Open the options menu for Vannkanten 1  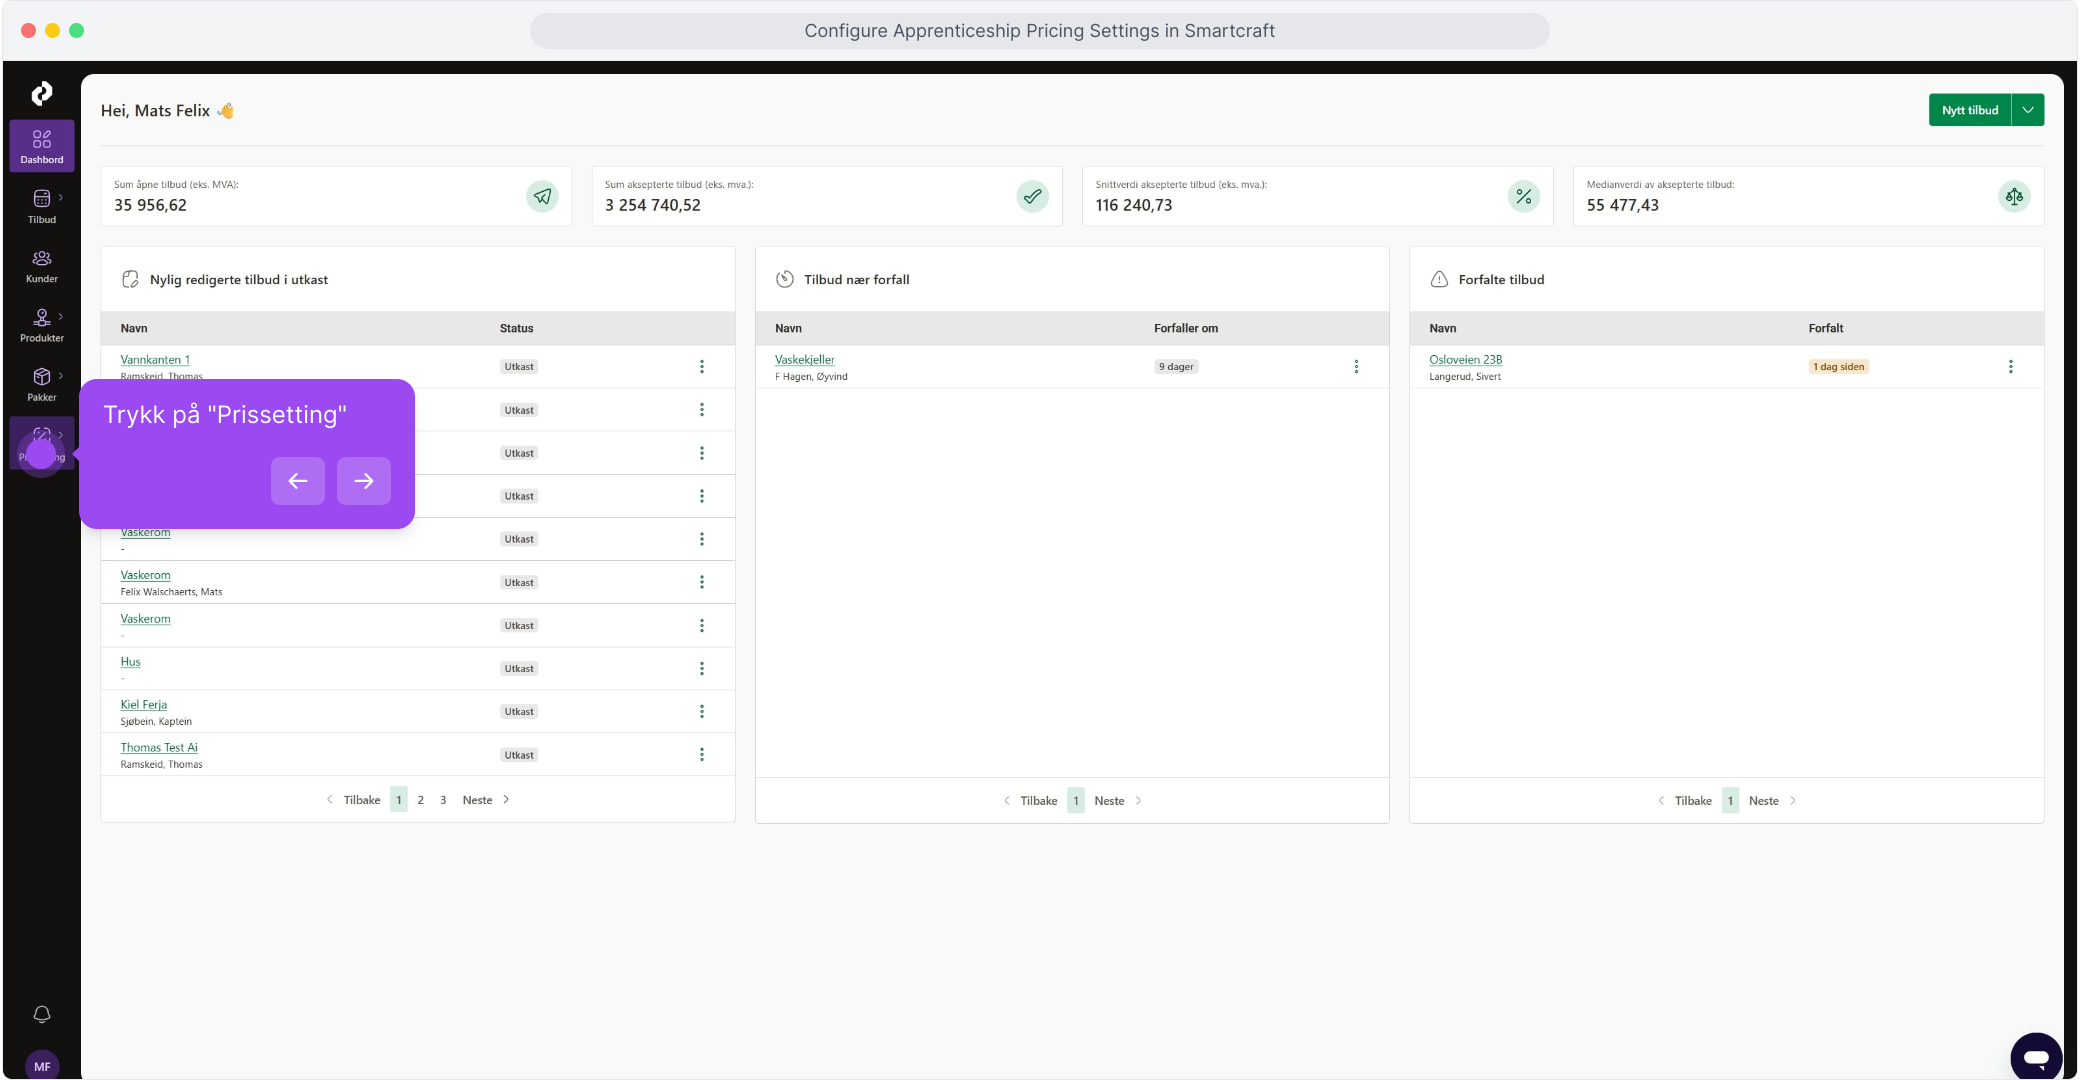coord(702,367)
